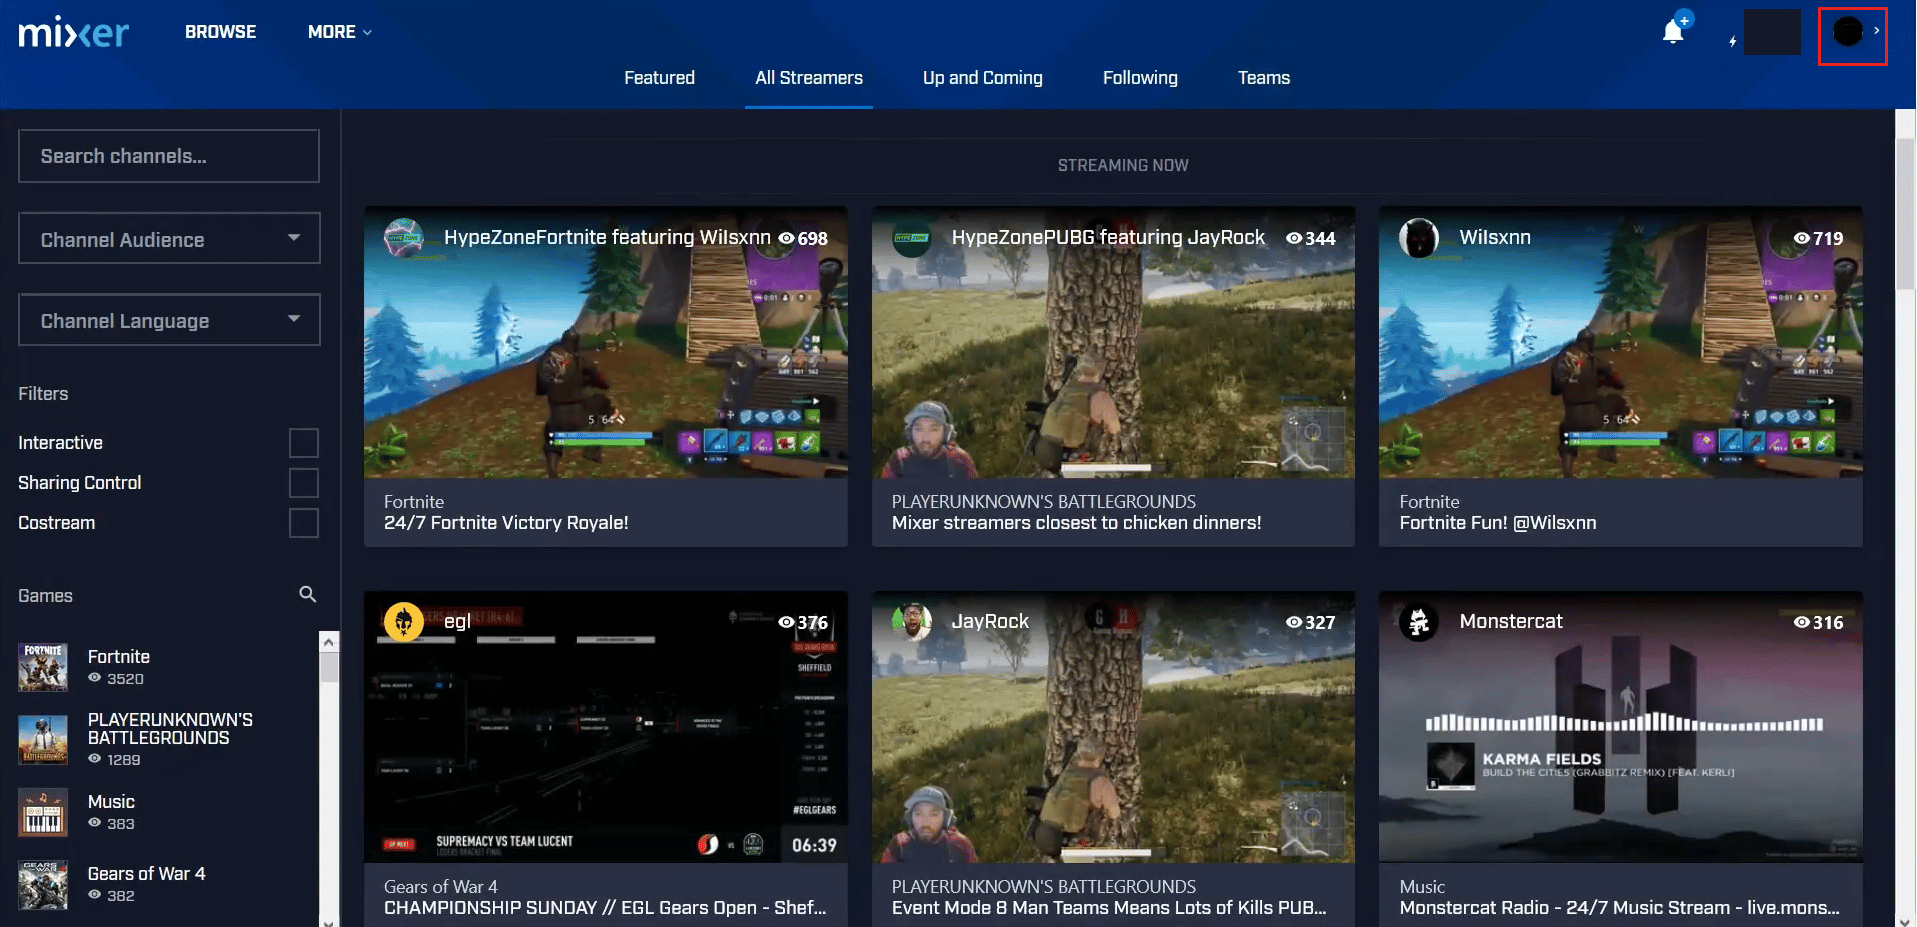This screenshot has height=927, width=1917.
Task: Enable the Interactive filter checkbox
Action: click(x=304, y=443)
